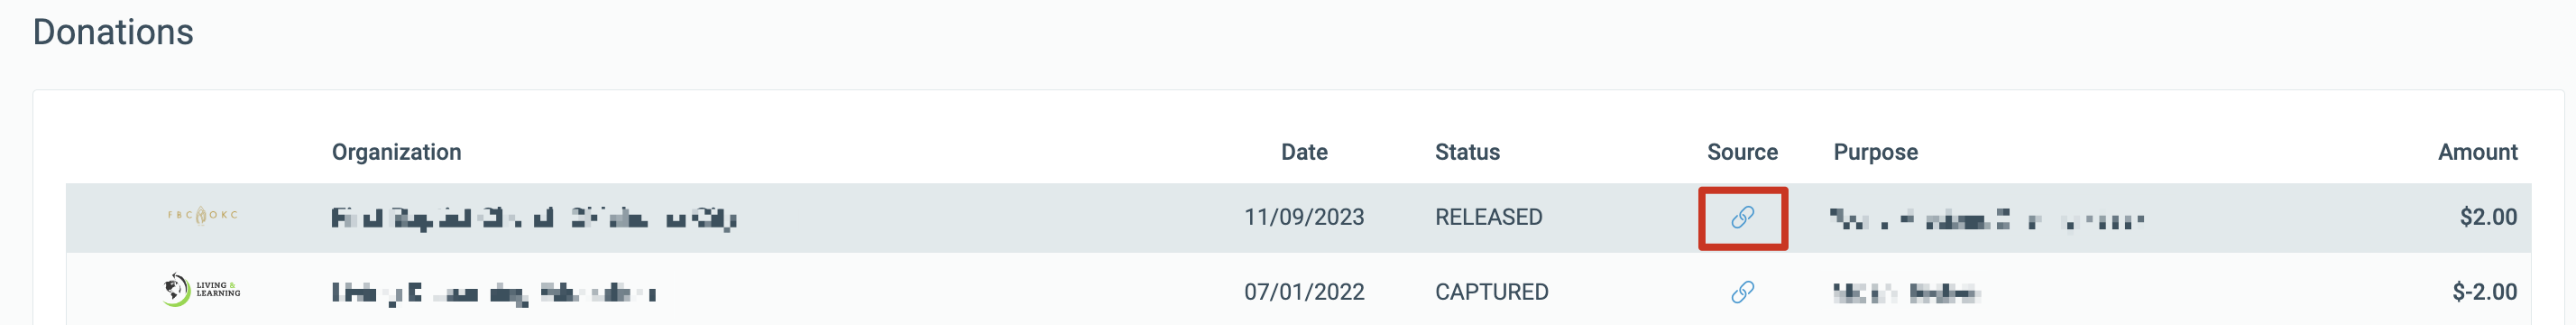The width and height of the screenshot is (2576, 325).
Task: Click the source link icon for 07/01/2022 donation
Action: coord(1742,292)
